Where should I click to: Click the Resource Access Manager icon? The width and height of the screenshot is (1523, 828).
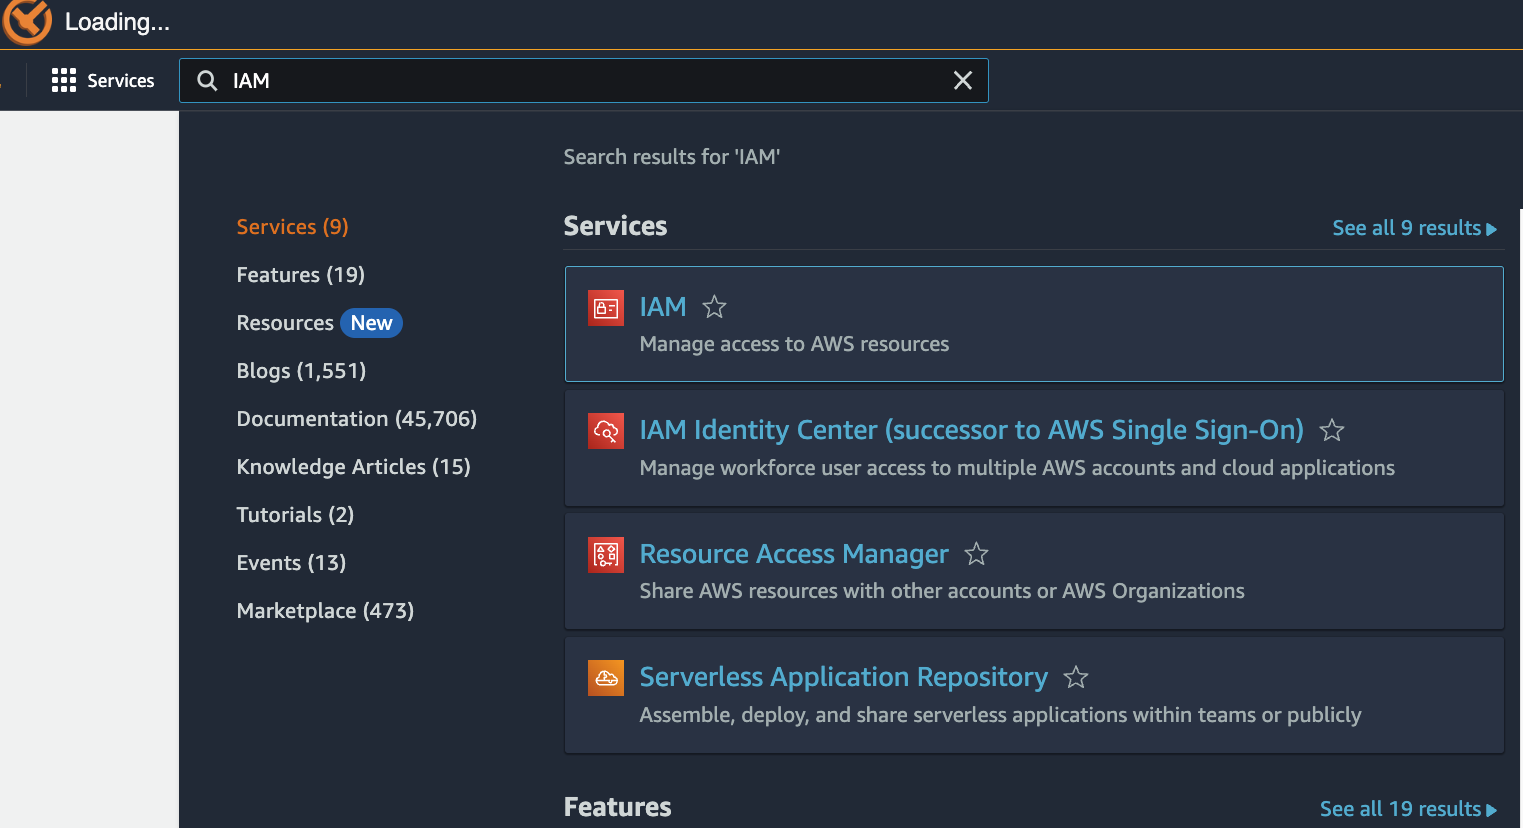point(606,554)
